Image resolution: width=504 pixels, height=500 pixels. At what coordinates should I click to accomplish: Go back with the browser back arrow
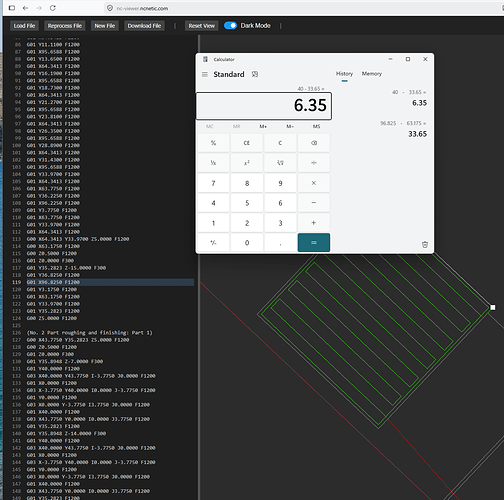coord(25,8)
